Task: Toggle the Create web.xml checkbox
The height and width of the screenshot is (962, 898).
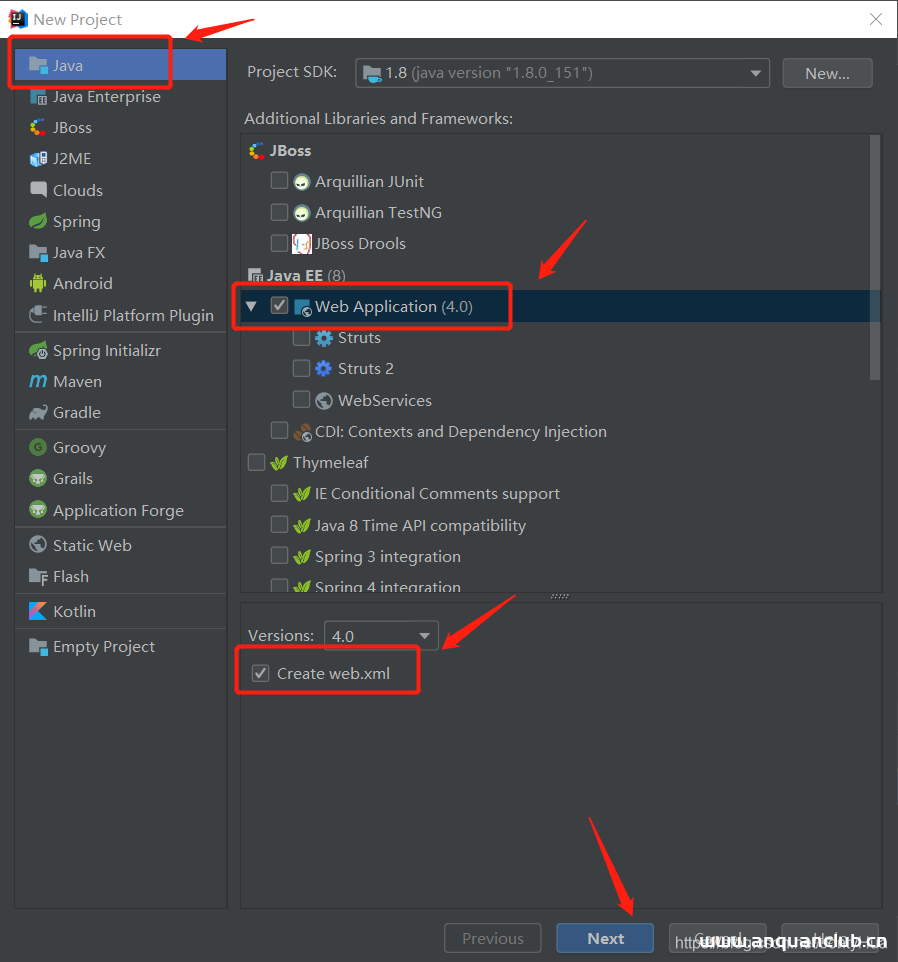Action: click(x=261, y=673)
